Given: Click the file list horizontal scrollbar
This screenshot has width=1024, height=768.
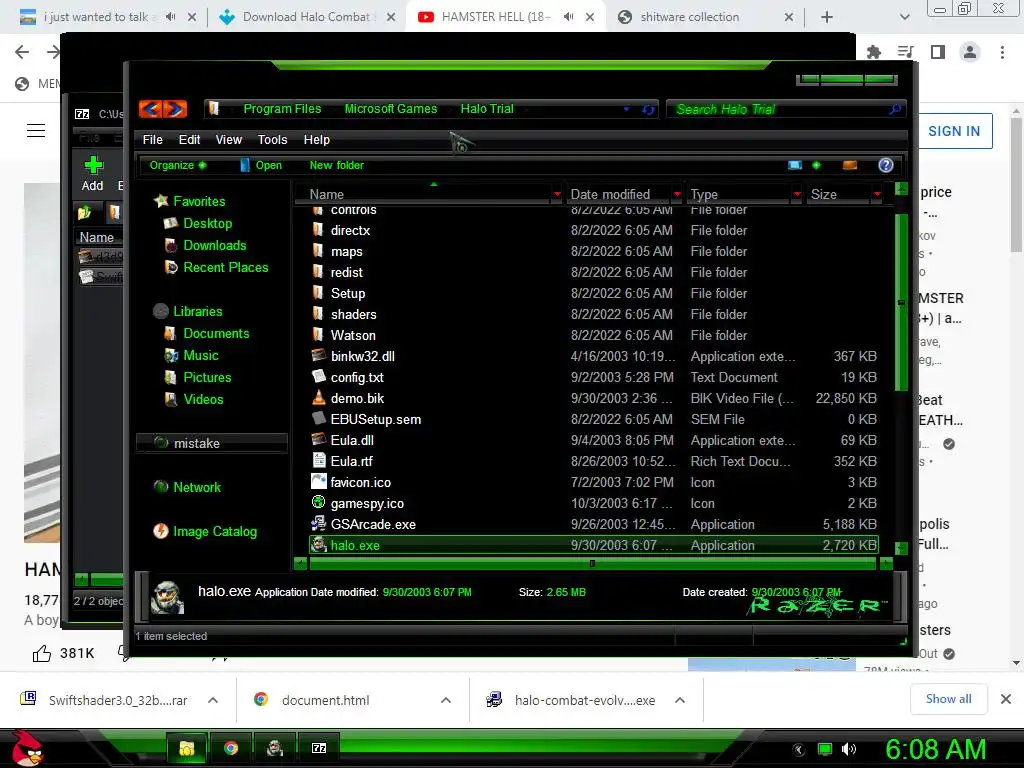Looking at the screenshot, I should click(x=592, y=564).
